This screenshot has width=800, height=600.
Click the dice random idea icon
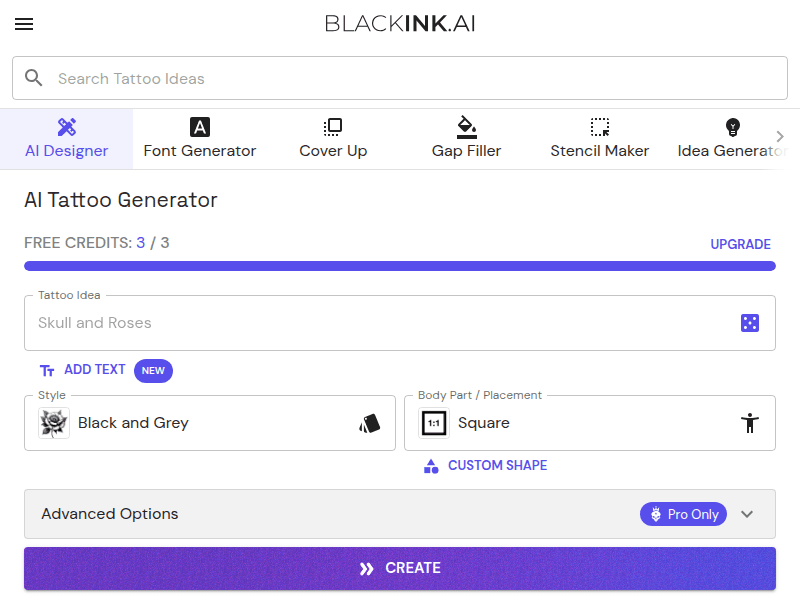coord(749,323)
